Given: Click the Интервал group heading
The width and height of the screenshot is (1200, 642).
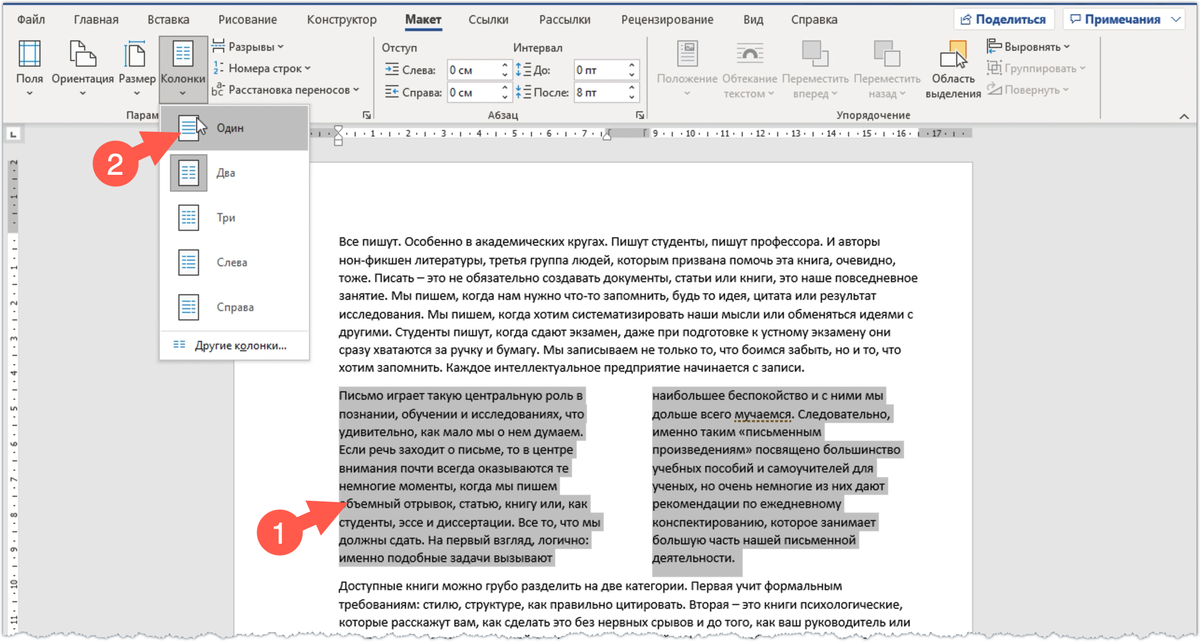Looking at the screenshot, I should coord(538,47).
